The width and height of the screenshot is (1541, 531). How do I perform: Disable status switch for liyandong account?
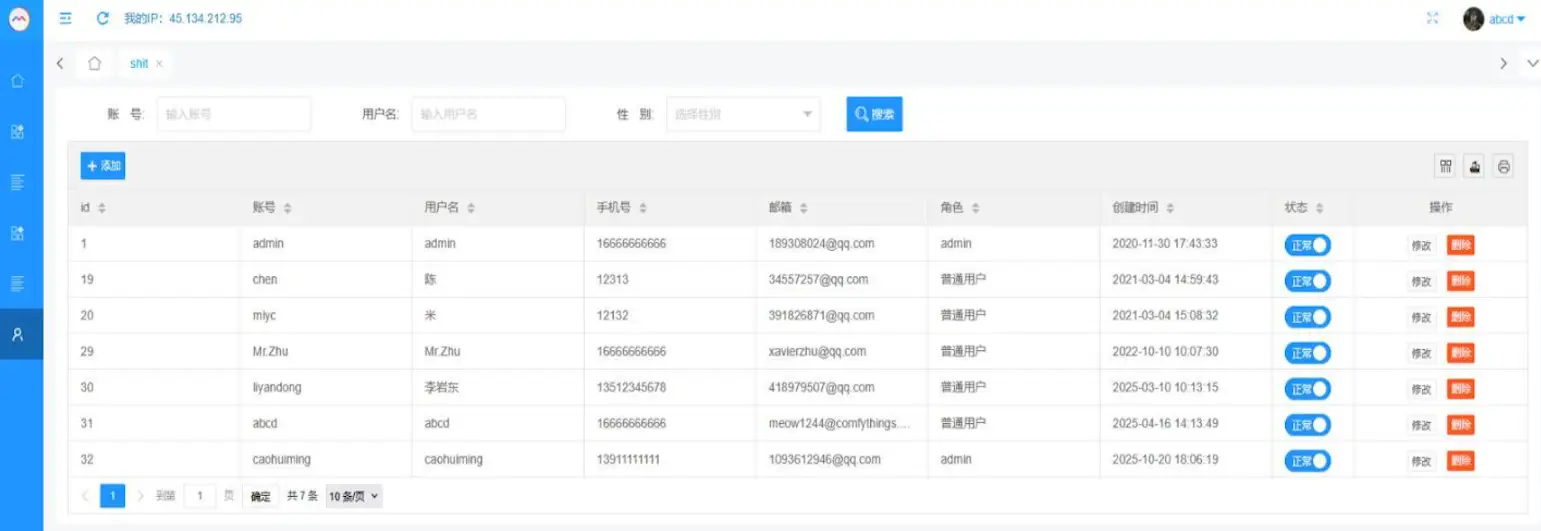(1307, 389)
